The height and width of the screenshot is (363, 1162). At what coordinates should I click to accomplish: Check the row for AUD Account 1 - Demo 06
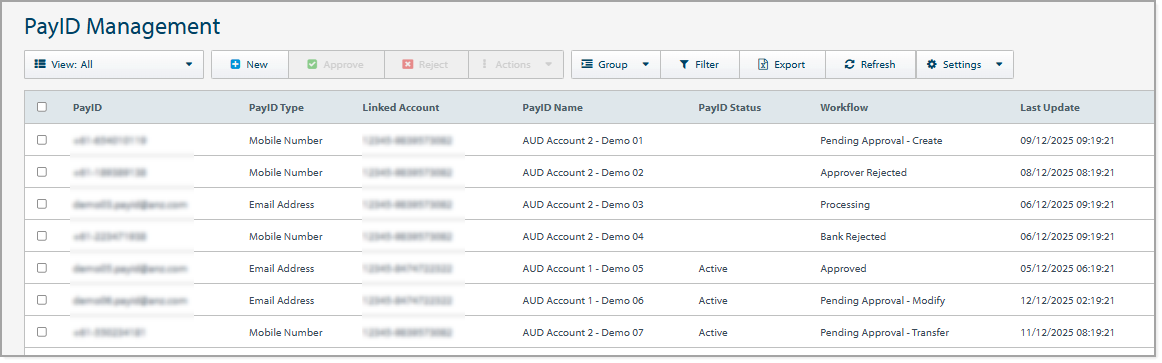click(42, 300)
